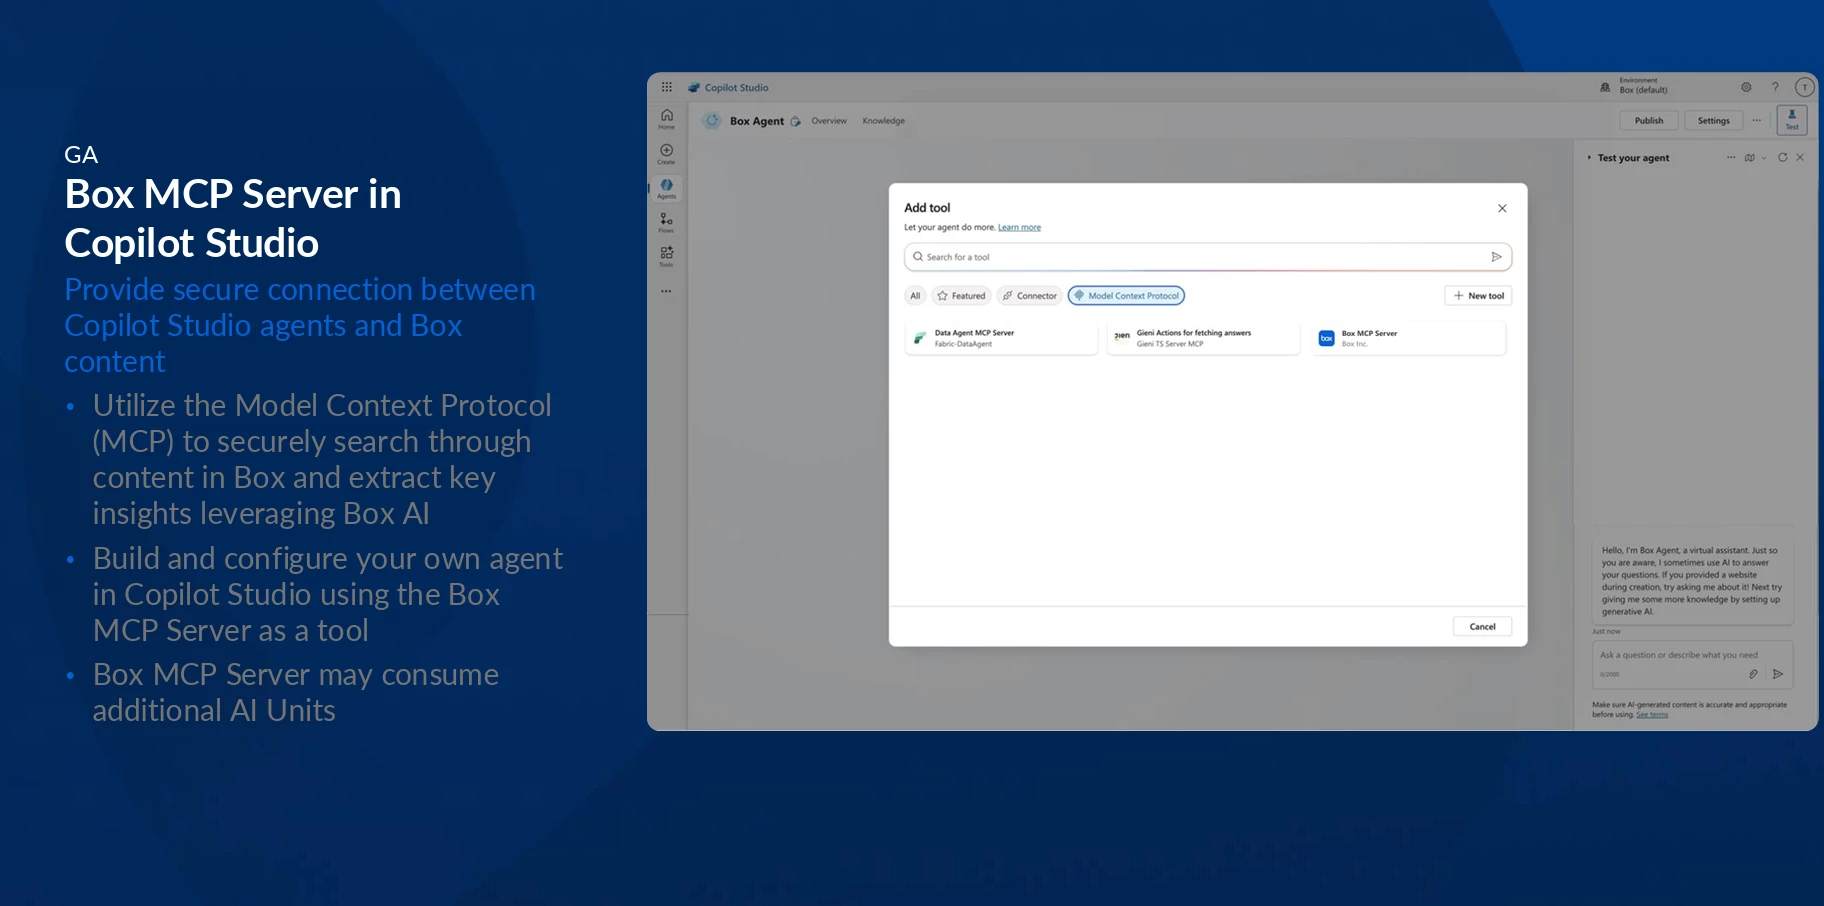Open the Learn more link

point(1019,228)
